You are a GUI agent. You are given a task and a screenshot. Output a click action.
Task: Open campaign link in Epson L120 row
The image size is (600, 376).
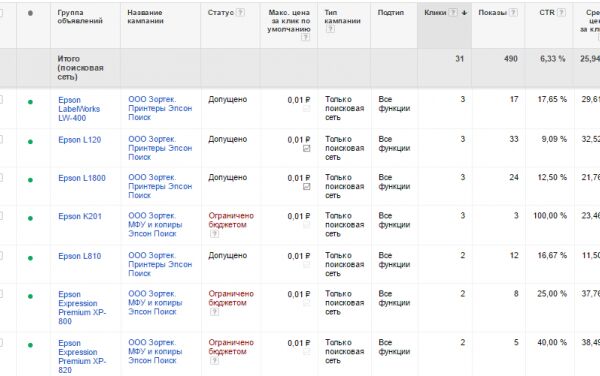(160, 148)
